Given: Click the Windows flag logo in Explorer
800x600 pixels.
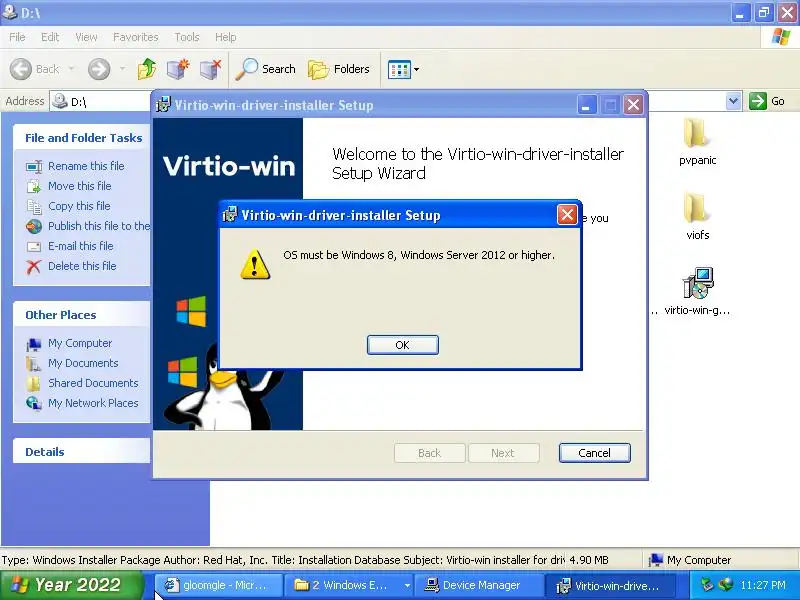Looking at the screenshot, I should (x=781, y=37).
